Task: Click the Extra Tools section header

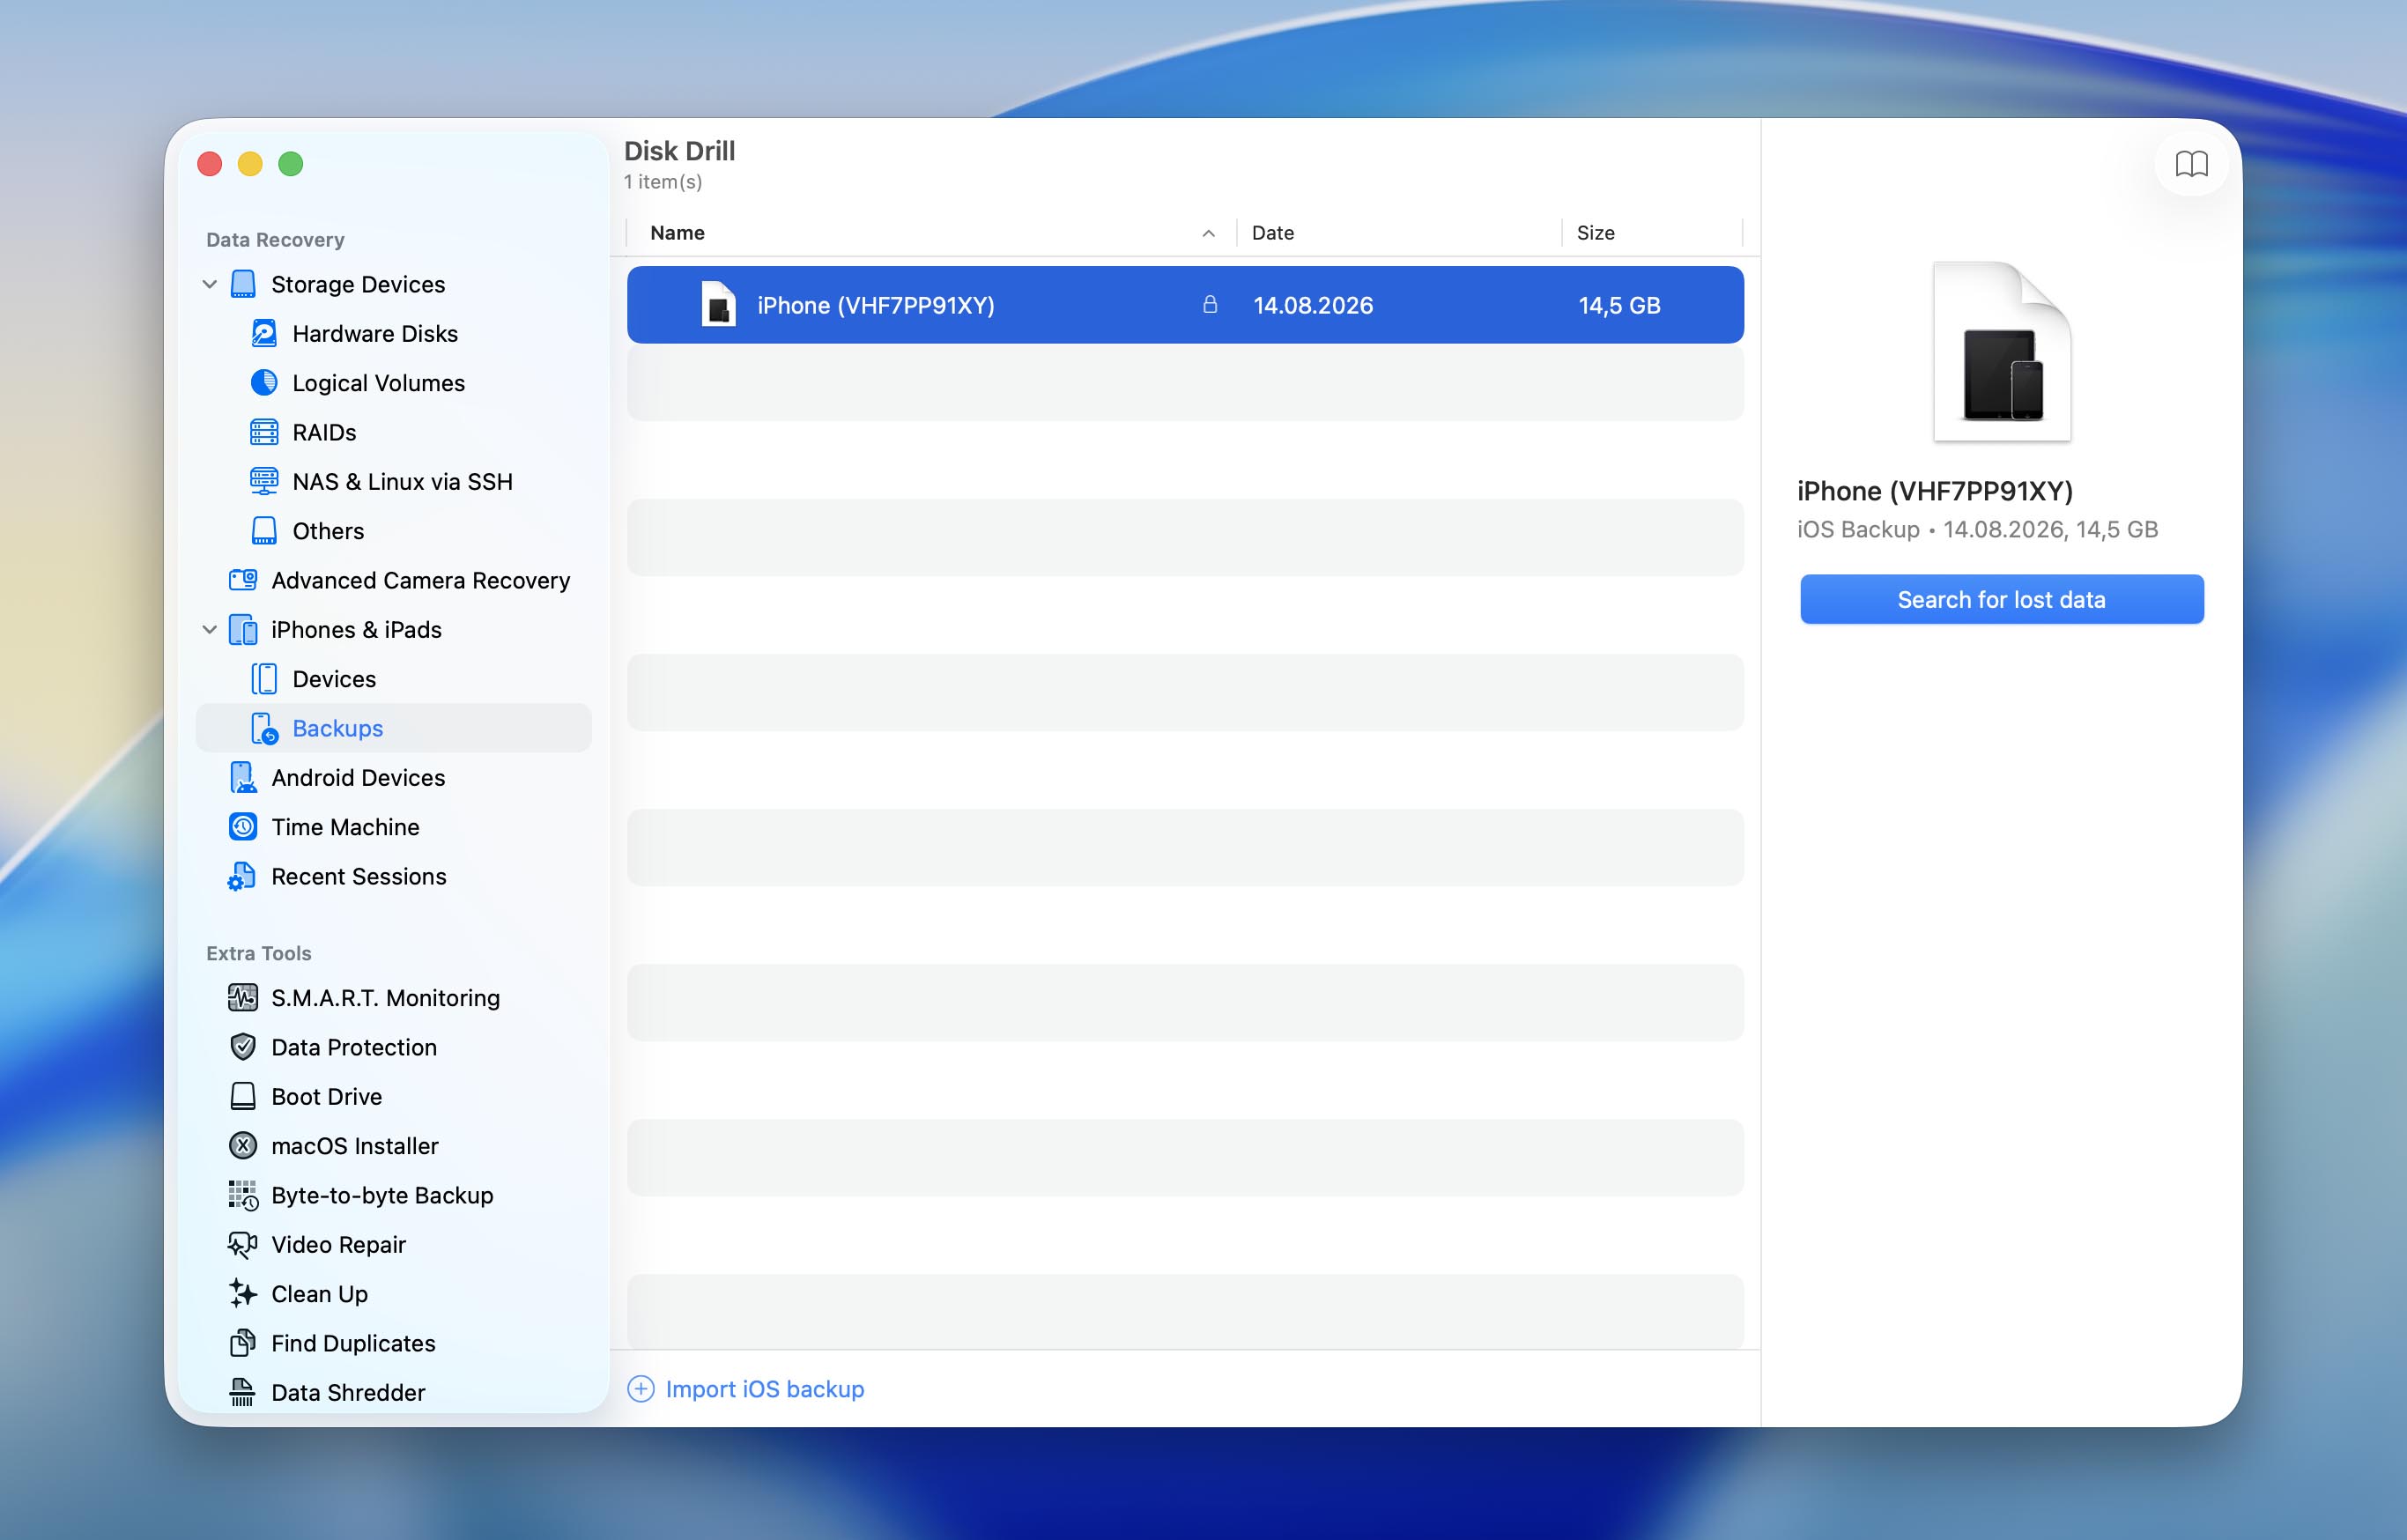Action: pyautogui.click(x=258, y=952)
